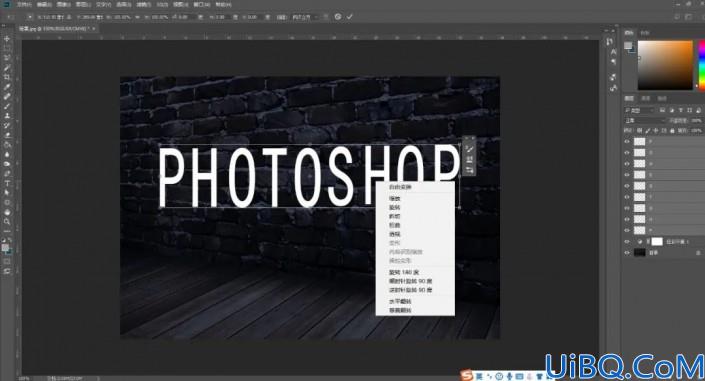Image resolution: width=705 pixels, height=381 pixels.
Task: Select the Clone Stamp tool
Action: (x=7, y=116)
